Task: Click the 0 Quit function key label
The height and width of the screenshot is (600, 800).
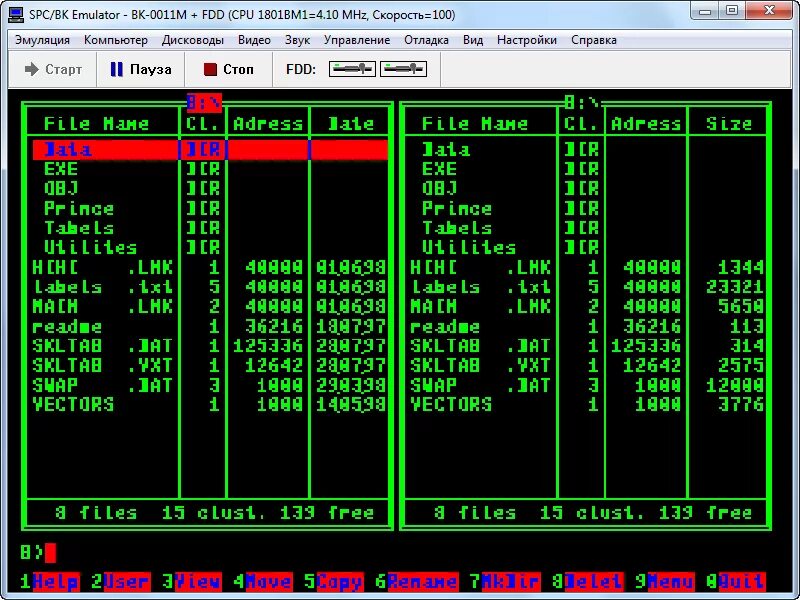Action: coord(736,581)
